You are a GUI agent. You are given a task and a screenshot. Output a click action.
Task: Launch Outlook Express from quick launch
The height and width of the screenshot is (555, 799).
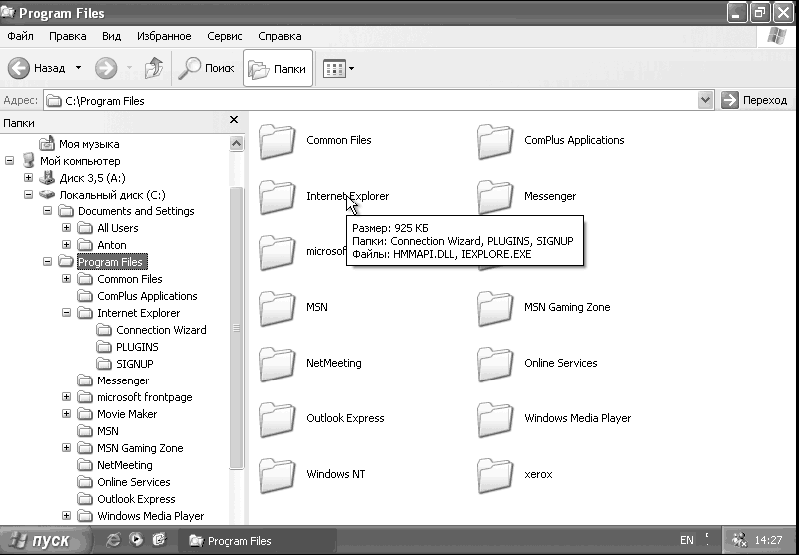159,540
